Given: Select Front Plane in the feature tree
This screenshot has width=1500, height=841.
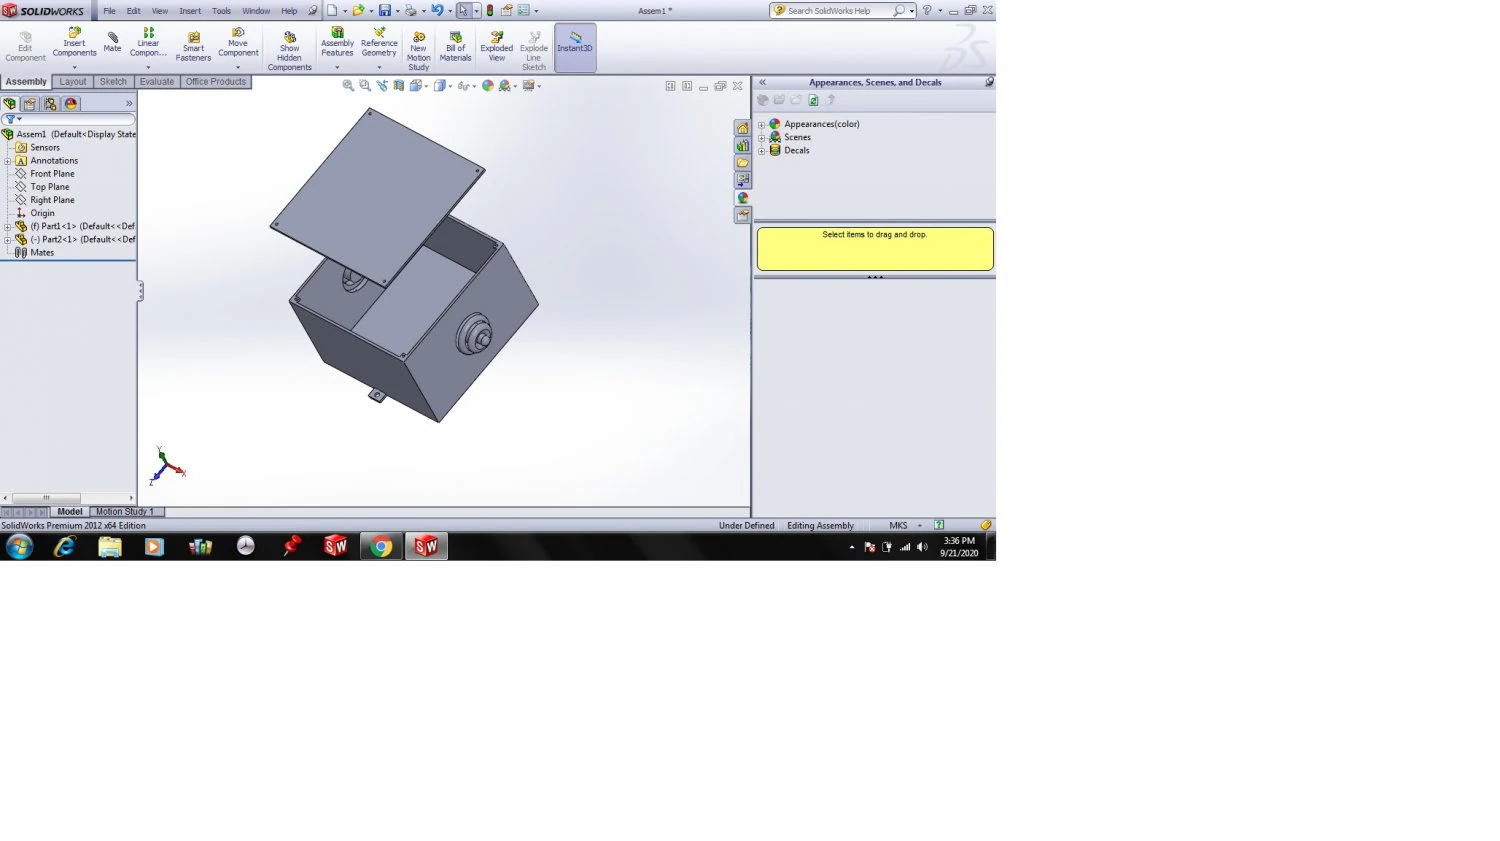Looking at the screenshot, I should coord(52,174).
